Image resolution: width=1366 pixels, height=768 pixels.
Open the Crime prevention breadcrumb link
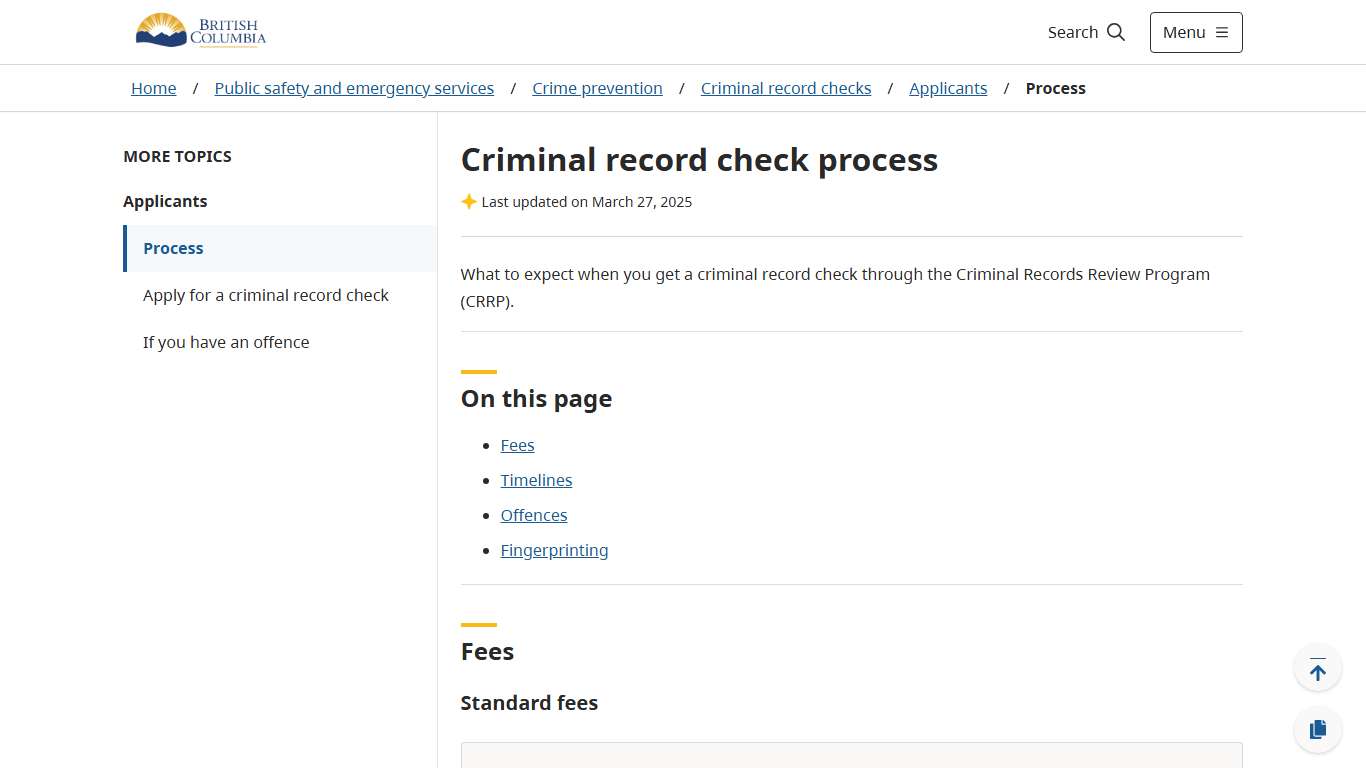[597, 88]
